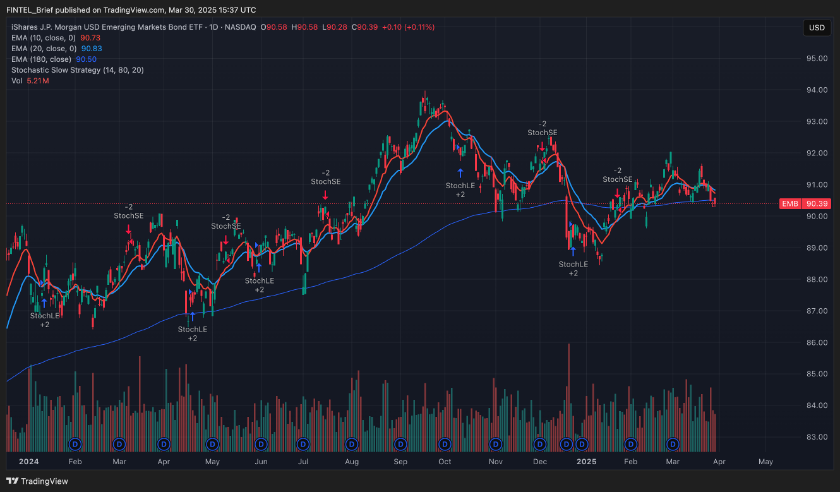The image size is (840, 492).
Task: Select the iShares J.P. Morgan ETF title legend
Action: click(133, 27)
